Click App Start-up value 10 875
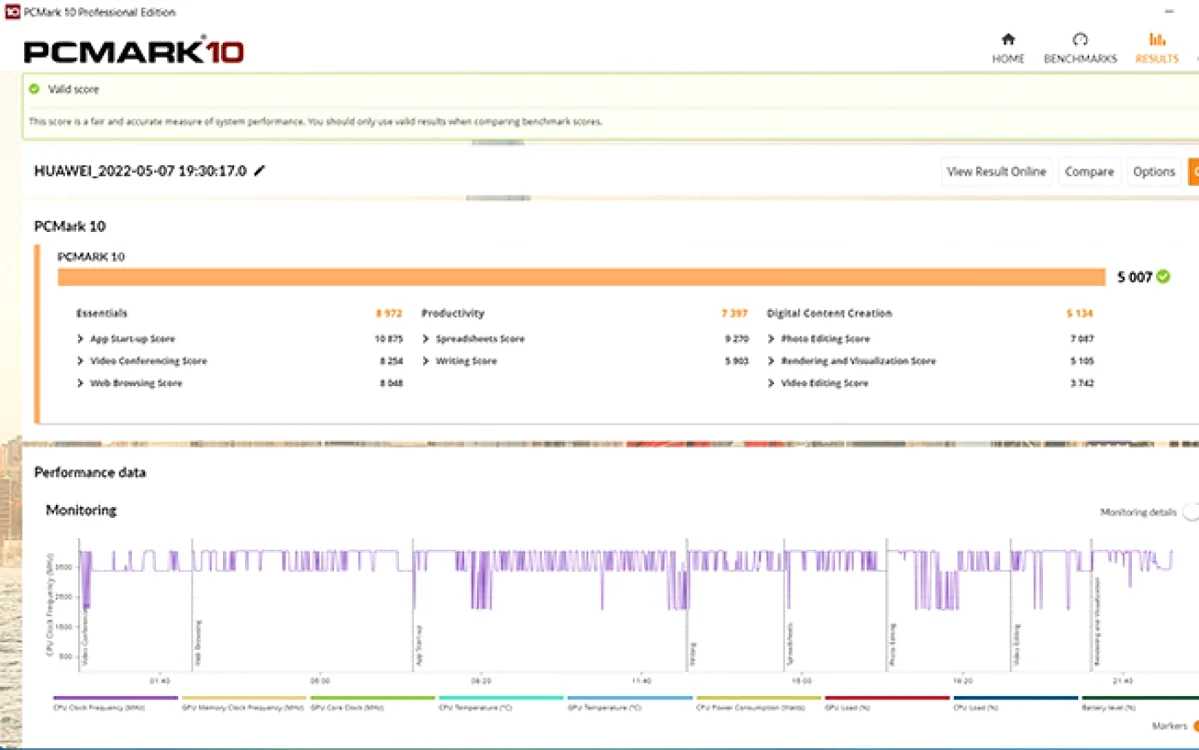This screenshot has height=750, width=1199. click(388, 339)
